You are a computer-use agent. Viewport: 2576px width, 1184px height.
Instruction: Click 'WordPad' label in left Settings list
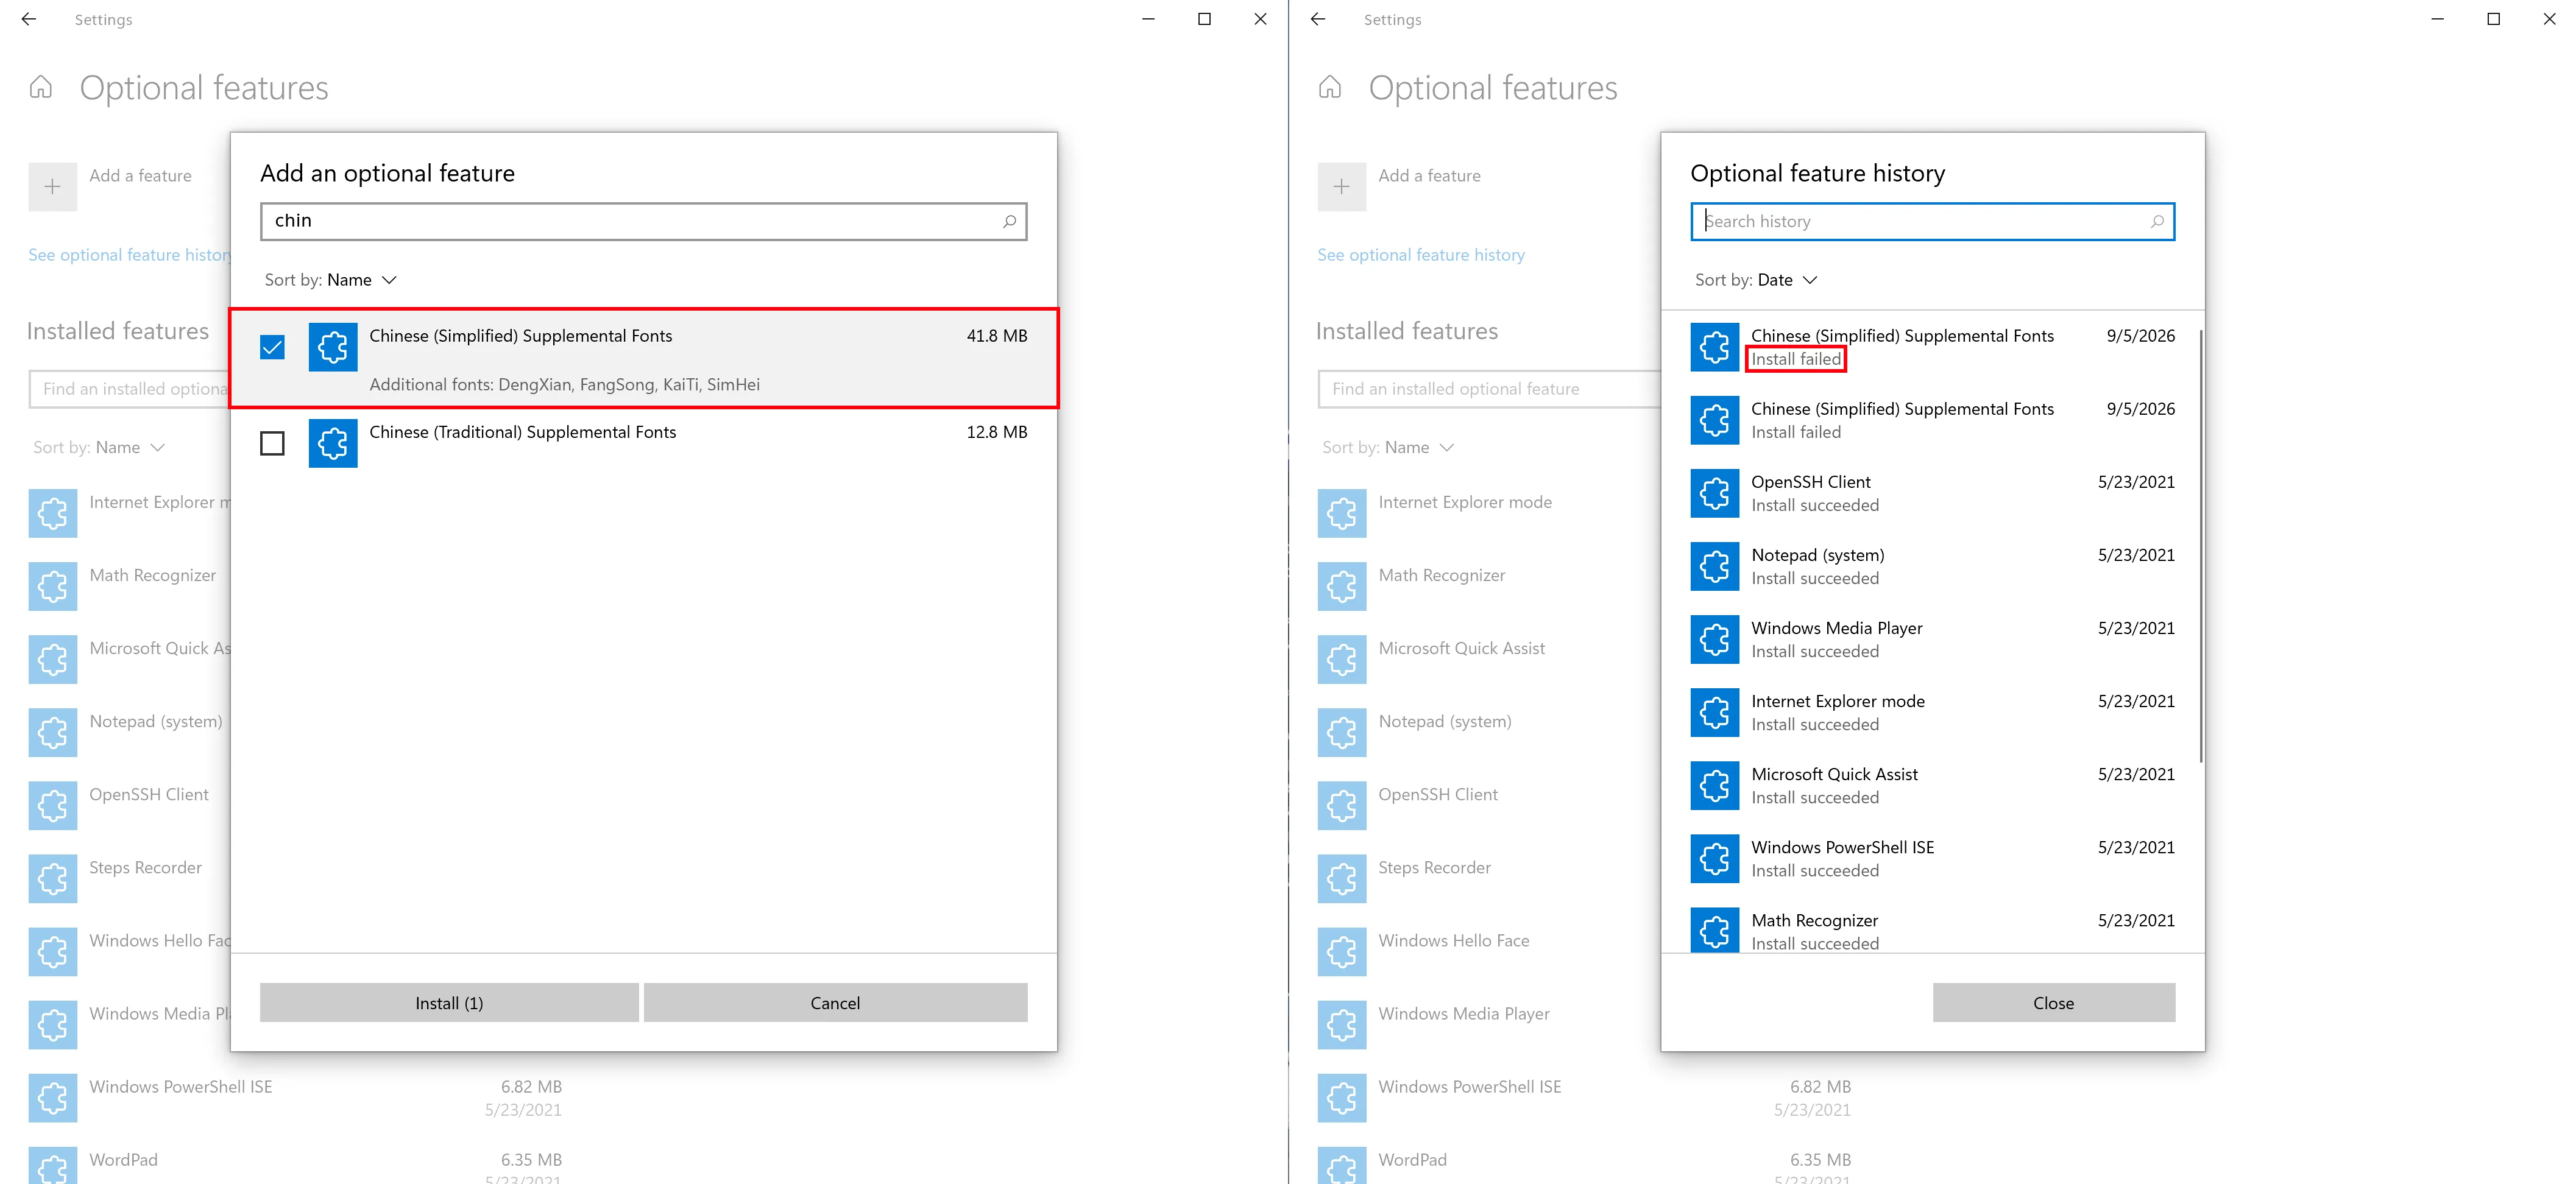(123, 1159)
